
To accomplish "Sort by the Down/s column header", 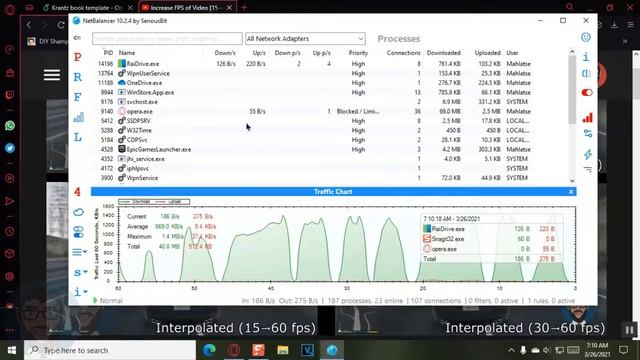I will tap(225, 53).
